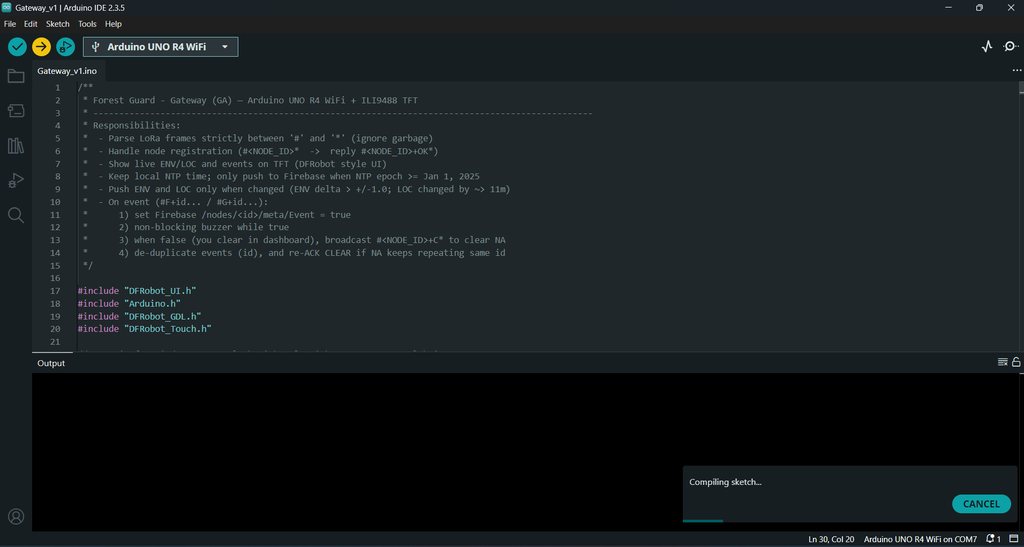Click the "Responsibilities:" comment line
Screen dimensions: 1024x547
132,125
